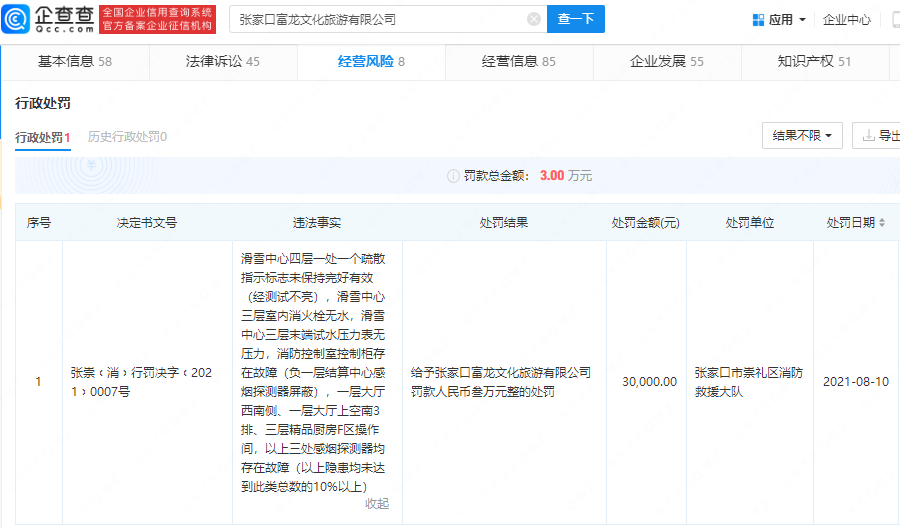The height and width of the screenshot is (528, 900).
Task: Open 企业中心 link
Action: click(x=847, y=20)
